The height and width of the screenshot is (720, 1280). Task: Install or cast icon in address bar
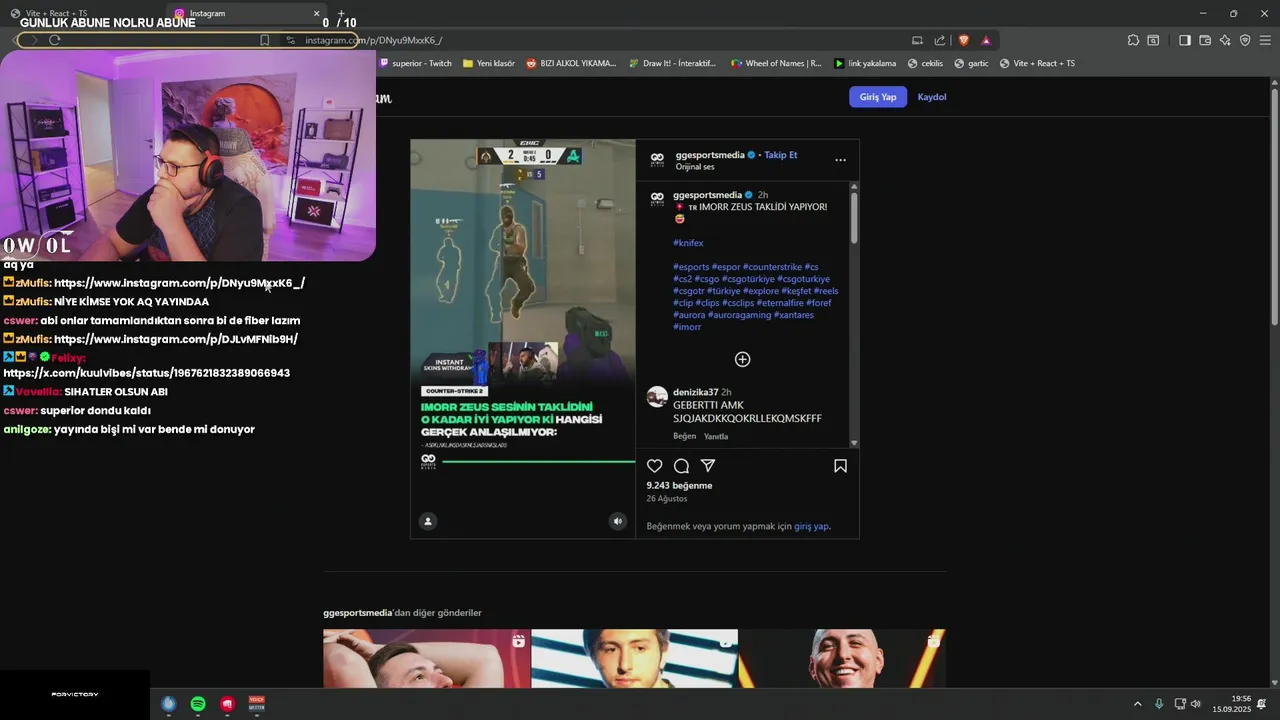pos(917,40)
